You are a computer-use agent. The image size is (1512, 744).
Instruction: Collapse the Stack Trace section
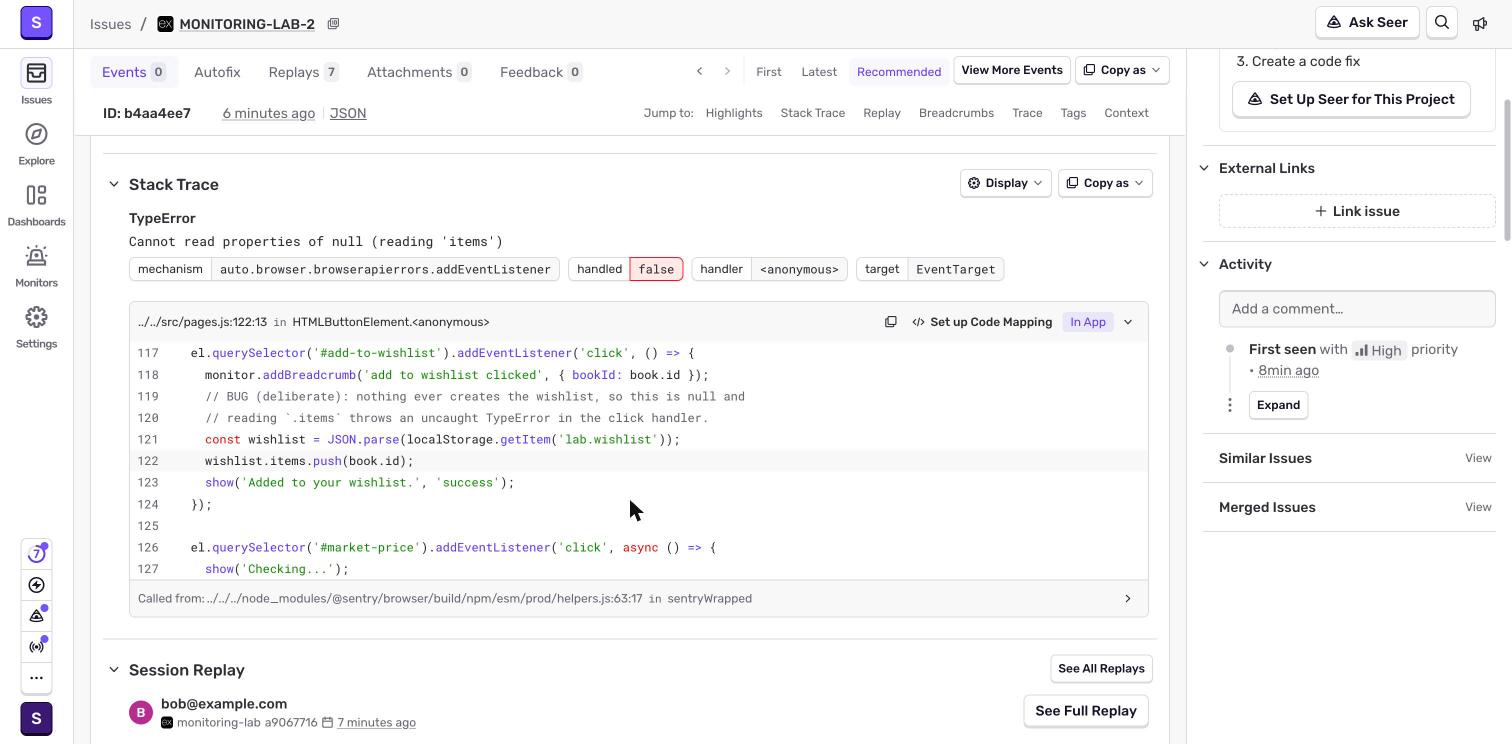click(114, 184)
